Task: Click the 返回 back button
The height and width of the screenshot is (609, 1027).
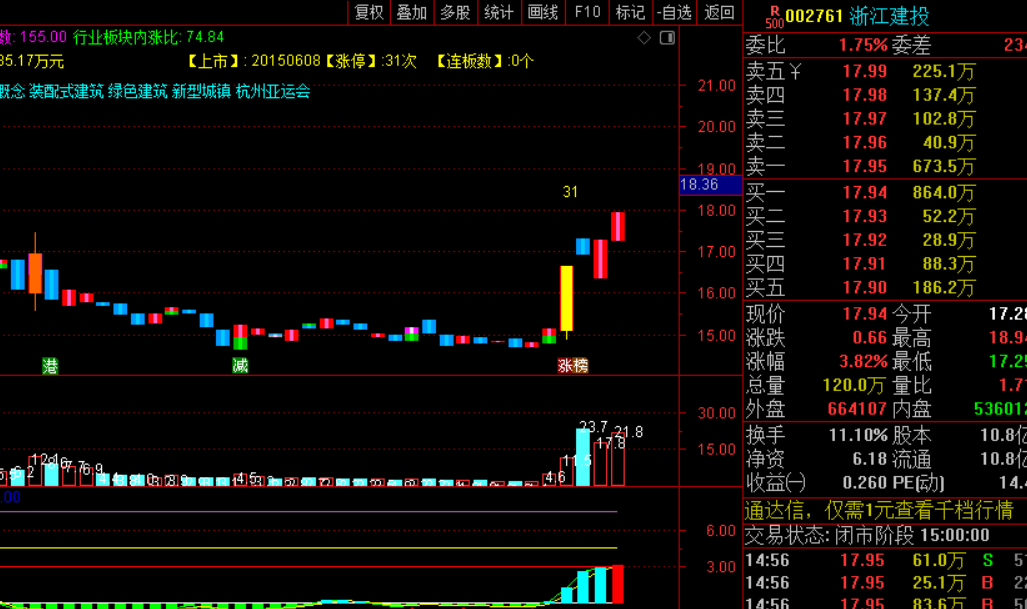Action: click(720, 12)
